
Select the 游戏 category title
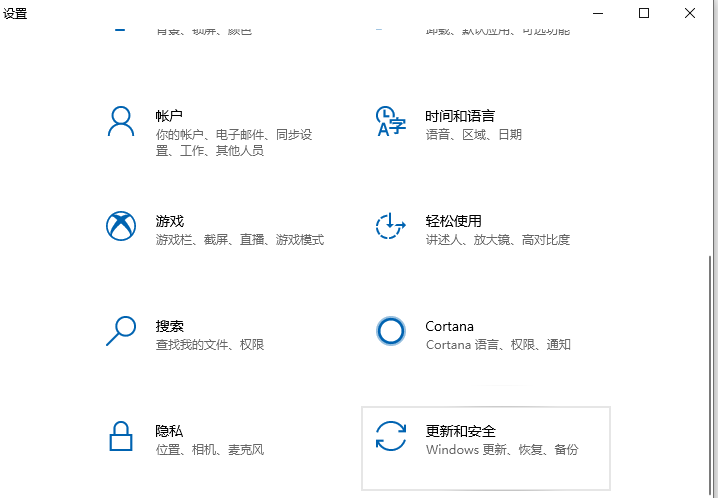tap(169, 221)
